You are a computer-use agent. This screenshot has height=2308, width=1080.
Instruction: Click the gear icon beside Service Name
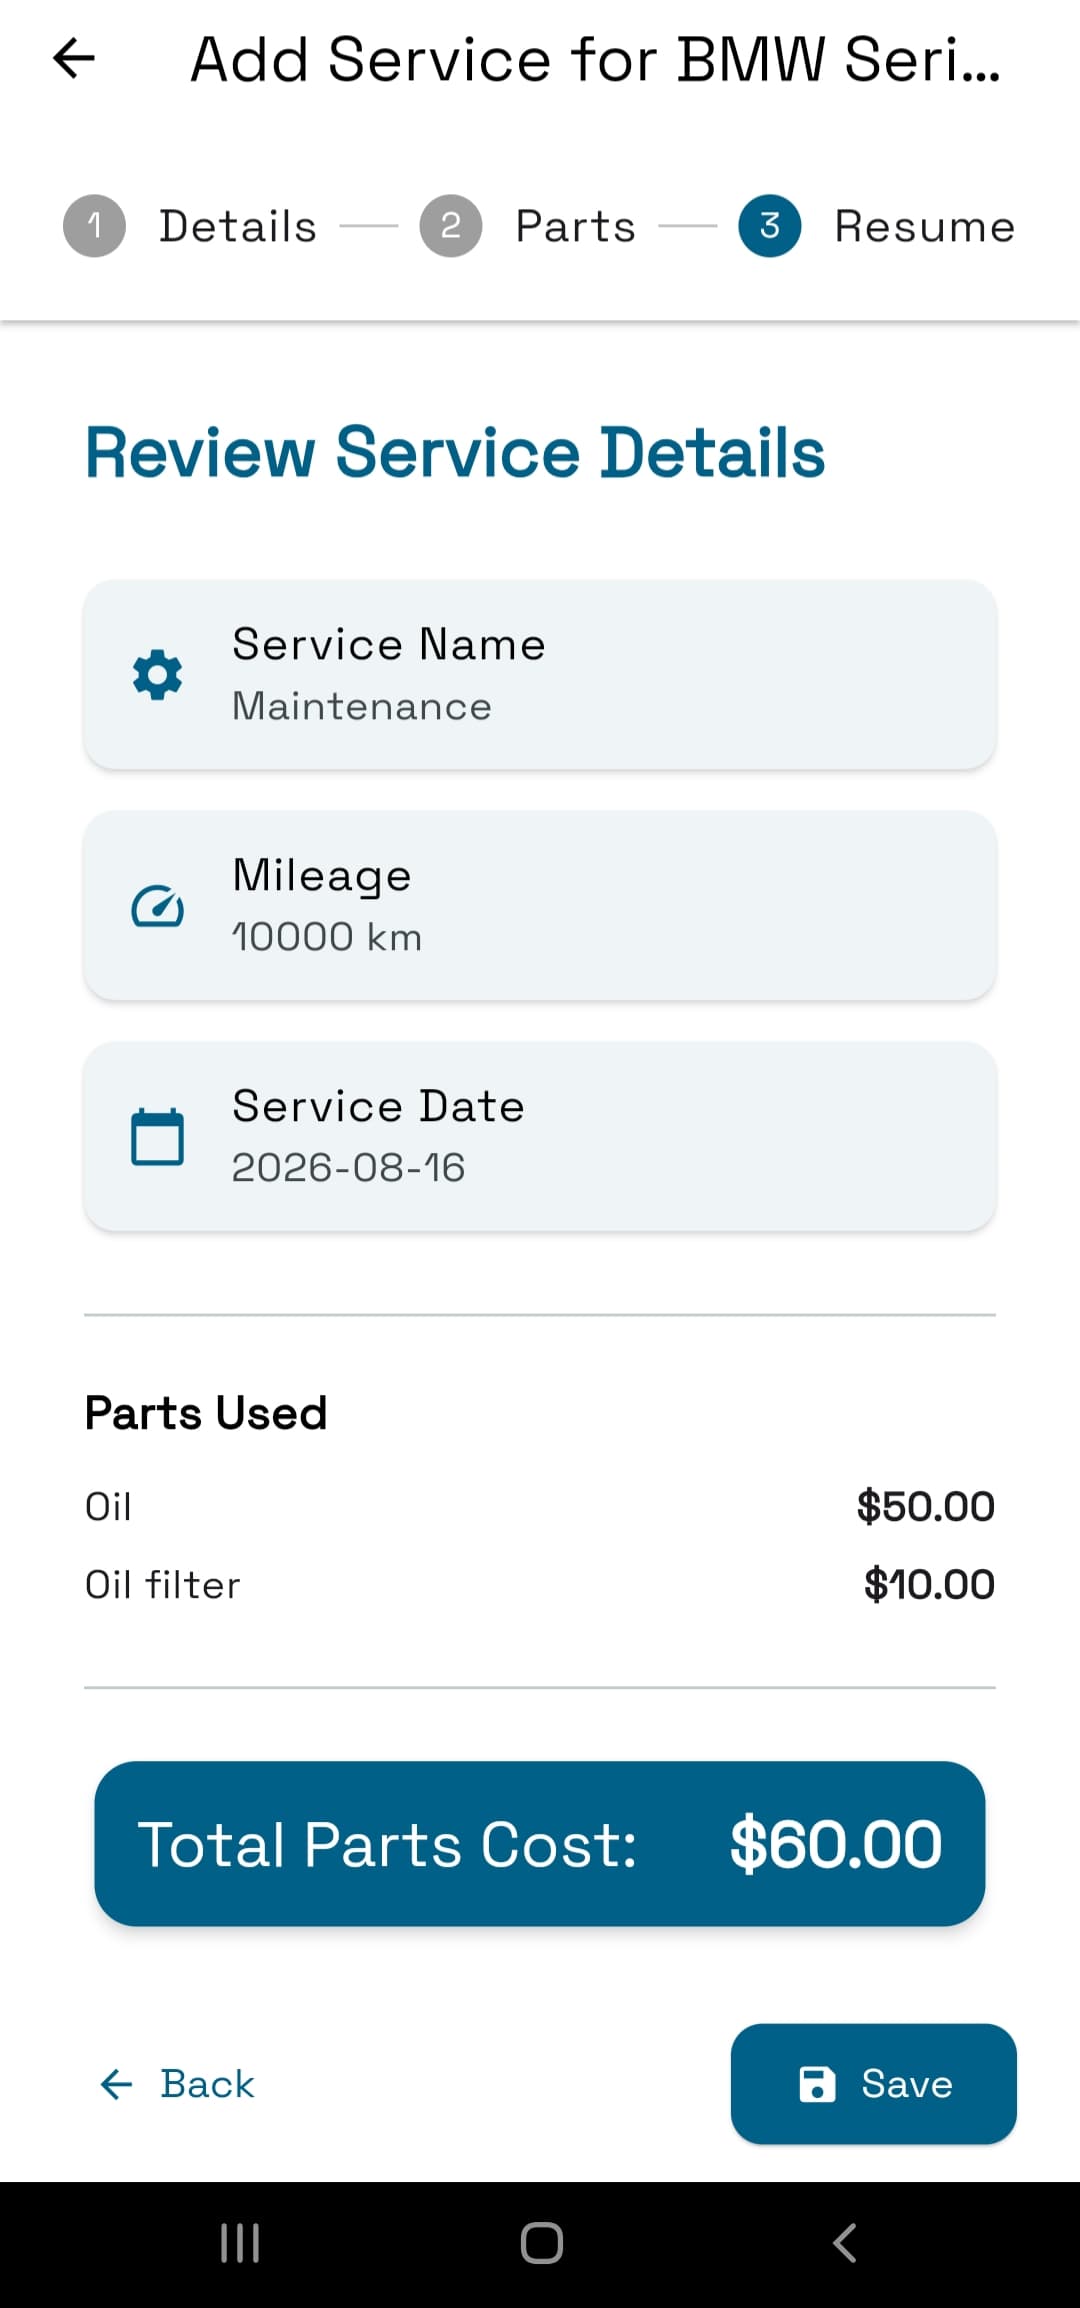click(157, 675)
